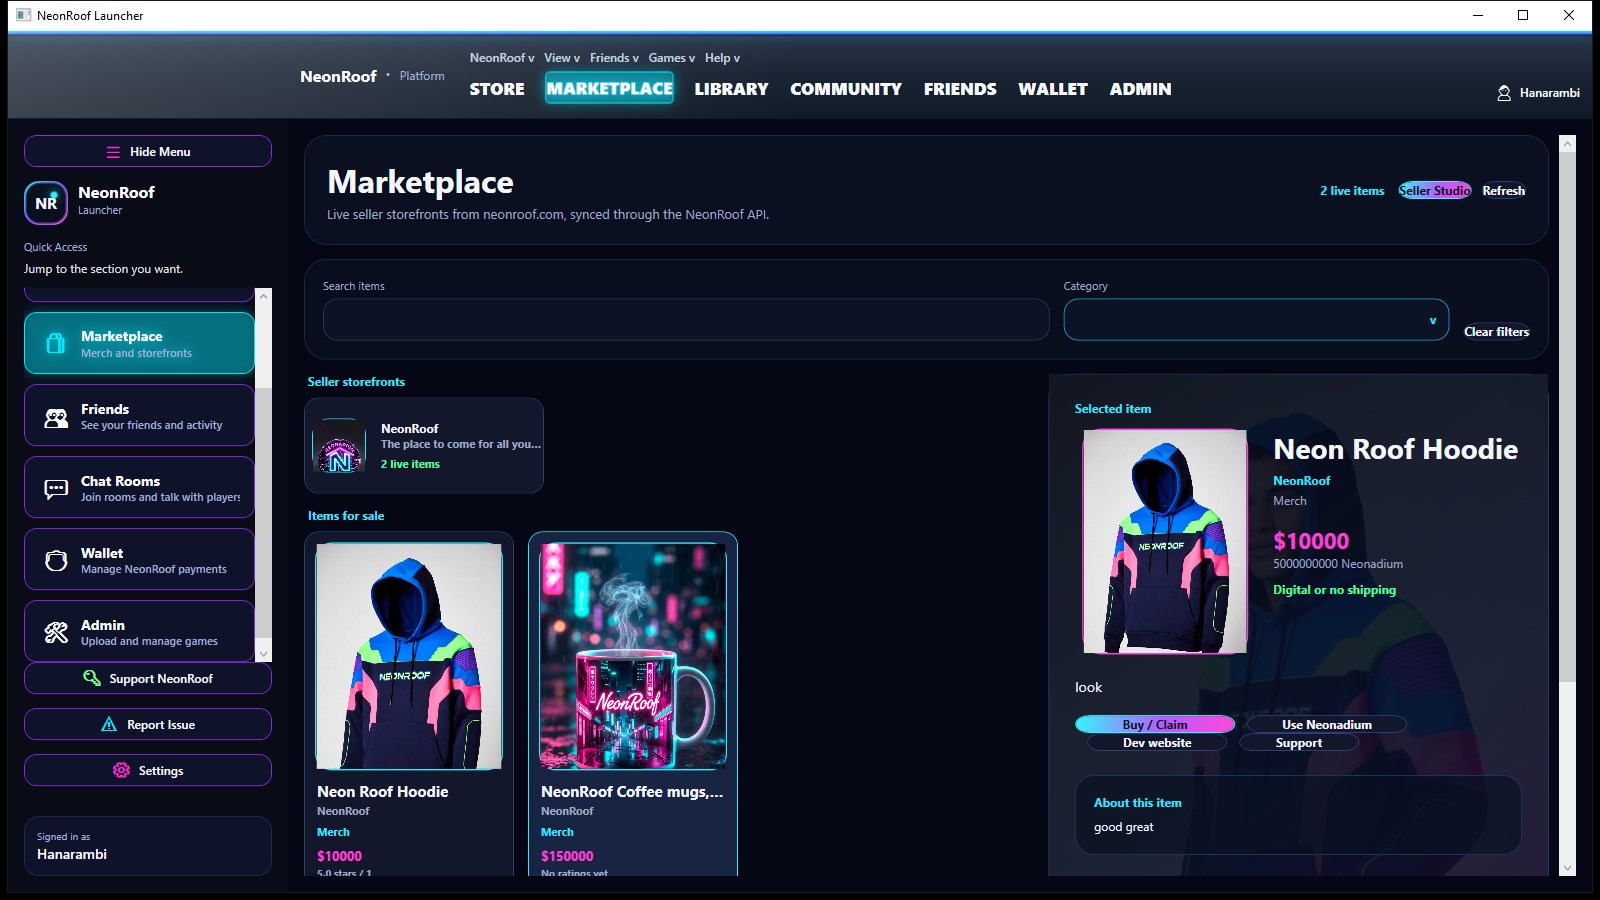The height and width of the screenshot is (900, 1600).
Task: Select the Neon Roof Hoodie listing thumbnail
Action: tap(409, 656)
